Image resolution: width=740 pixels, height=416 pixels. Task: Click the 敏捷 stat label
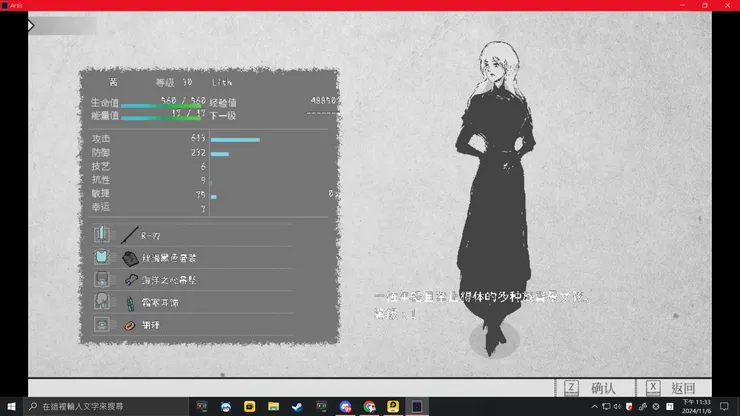pyautogui.click(x=101, y=194)
